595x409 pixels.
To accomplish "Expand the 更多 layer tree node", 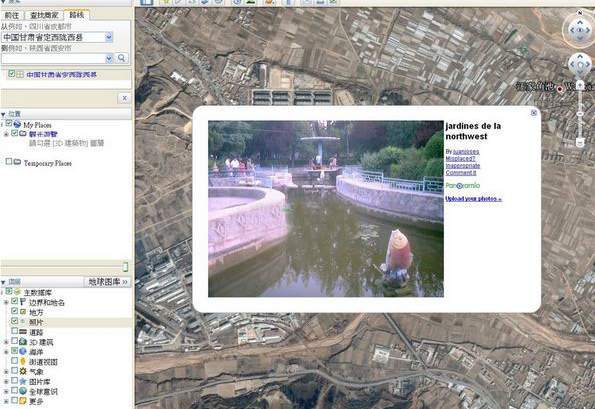I will click(x=6, y=401).
